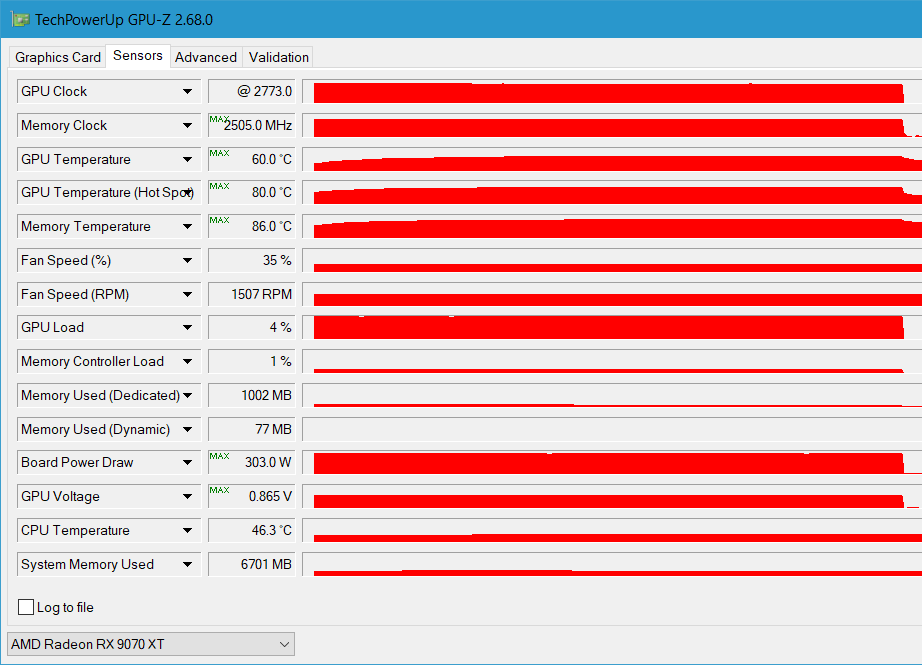922x665 pixels.
Task: Enable the Log to file checkbox
Action: [26, 607]
